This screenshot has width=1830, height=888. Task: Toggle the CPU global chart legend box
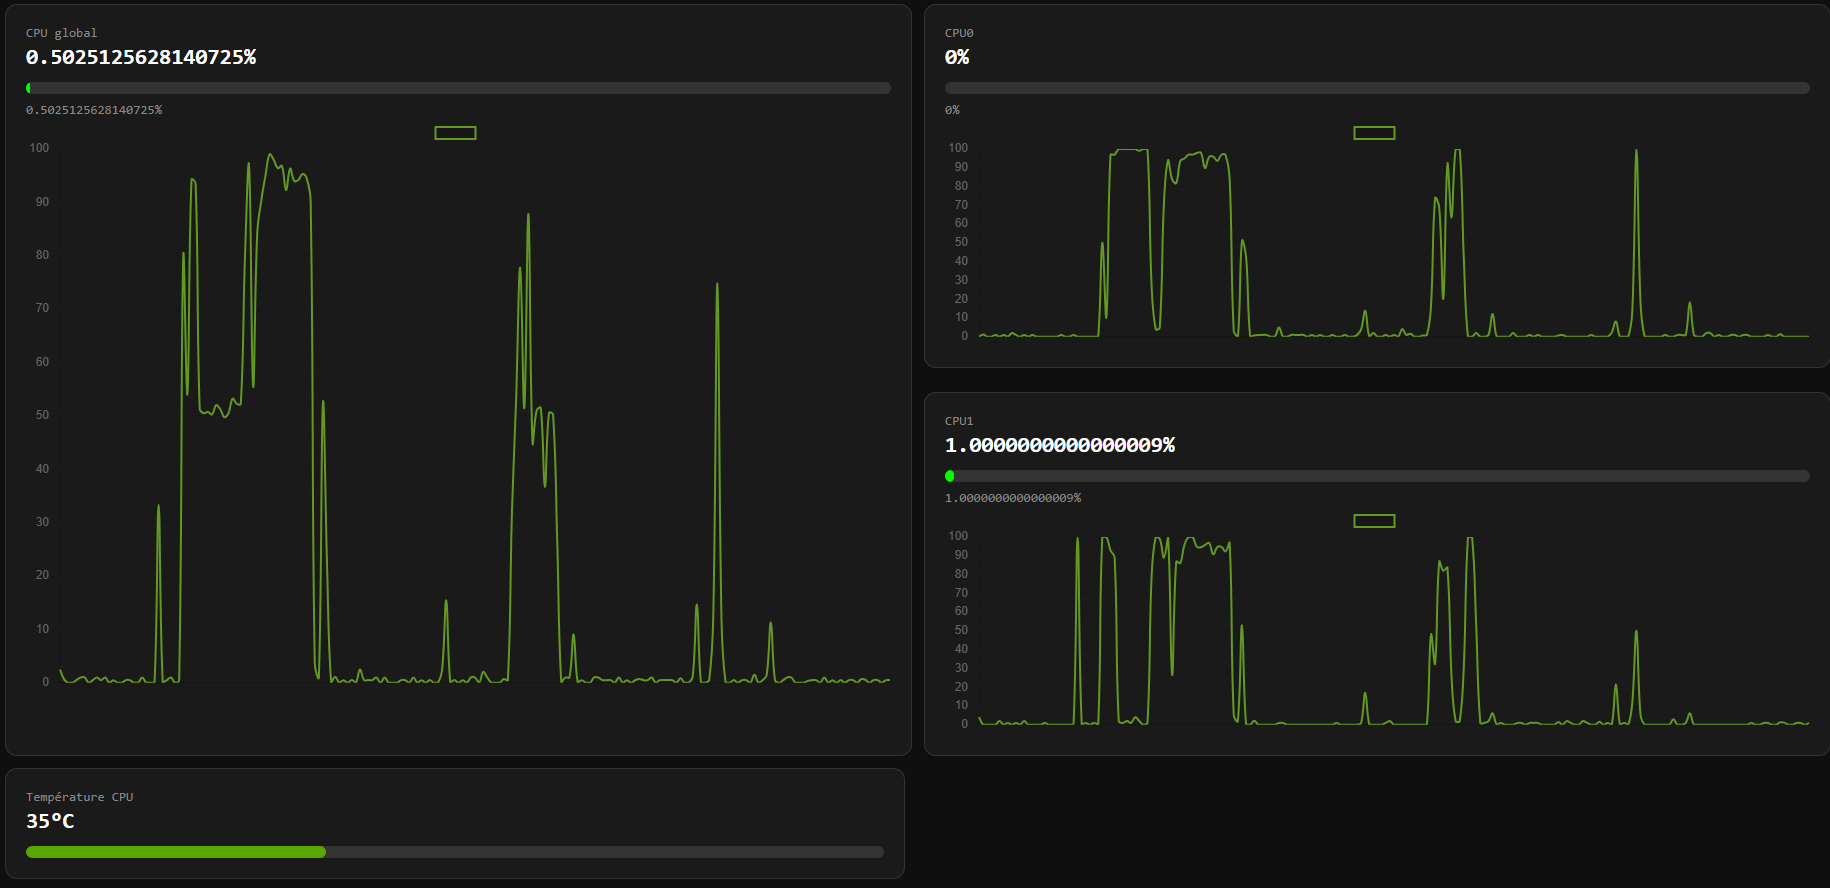pos(455,133)
